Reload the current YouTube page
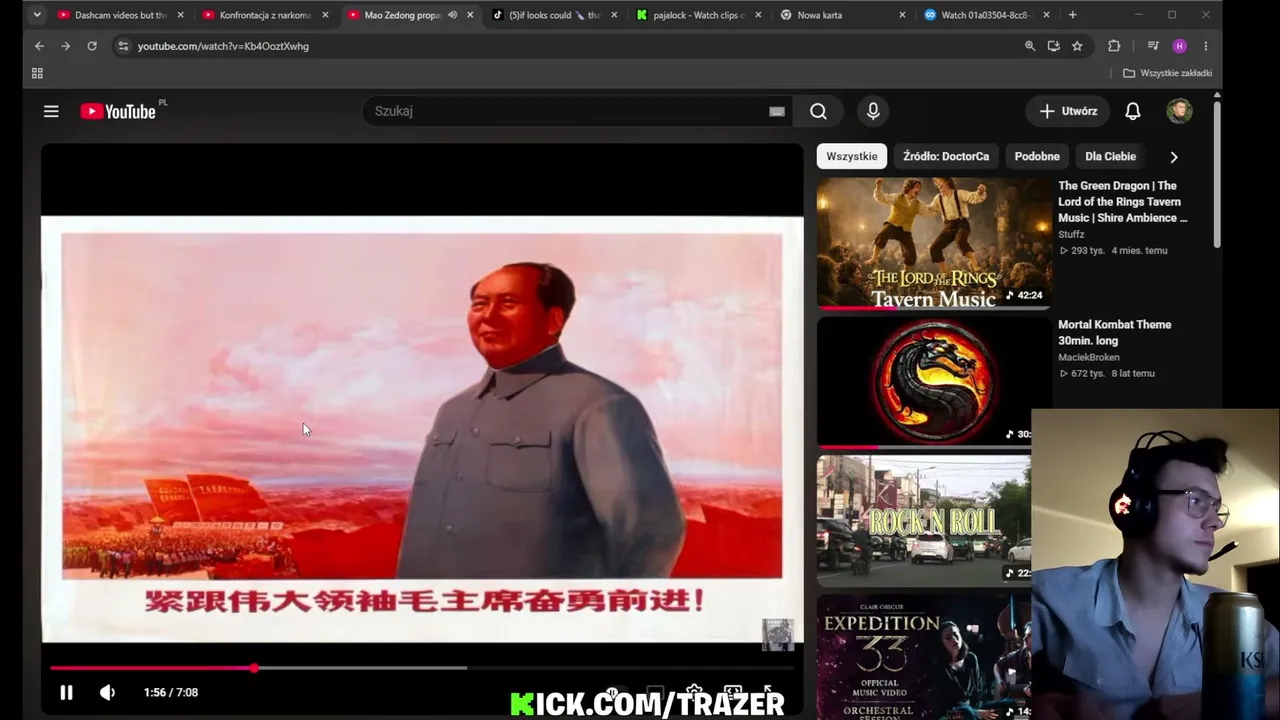The image size is (1280, 720). [92, 46]
